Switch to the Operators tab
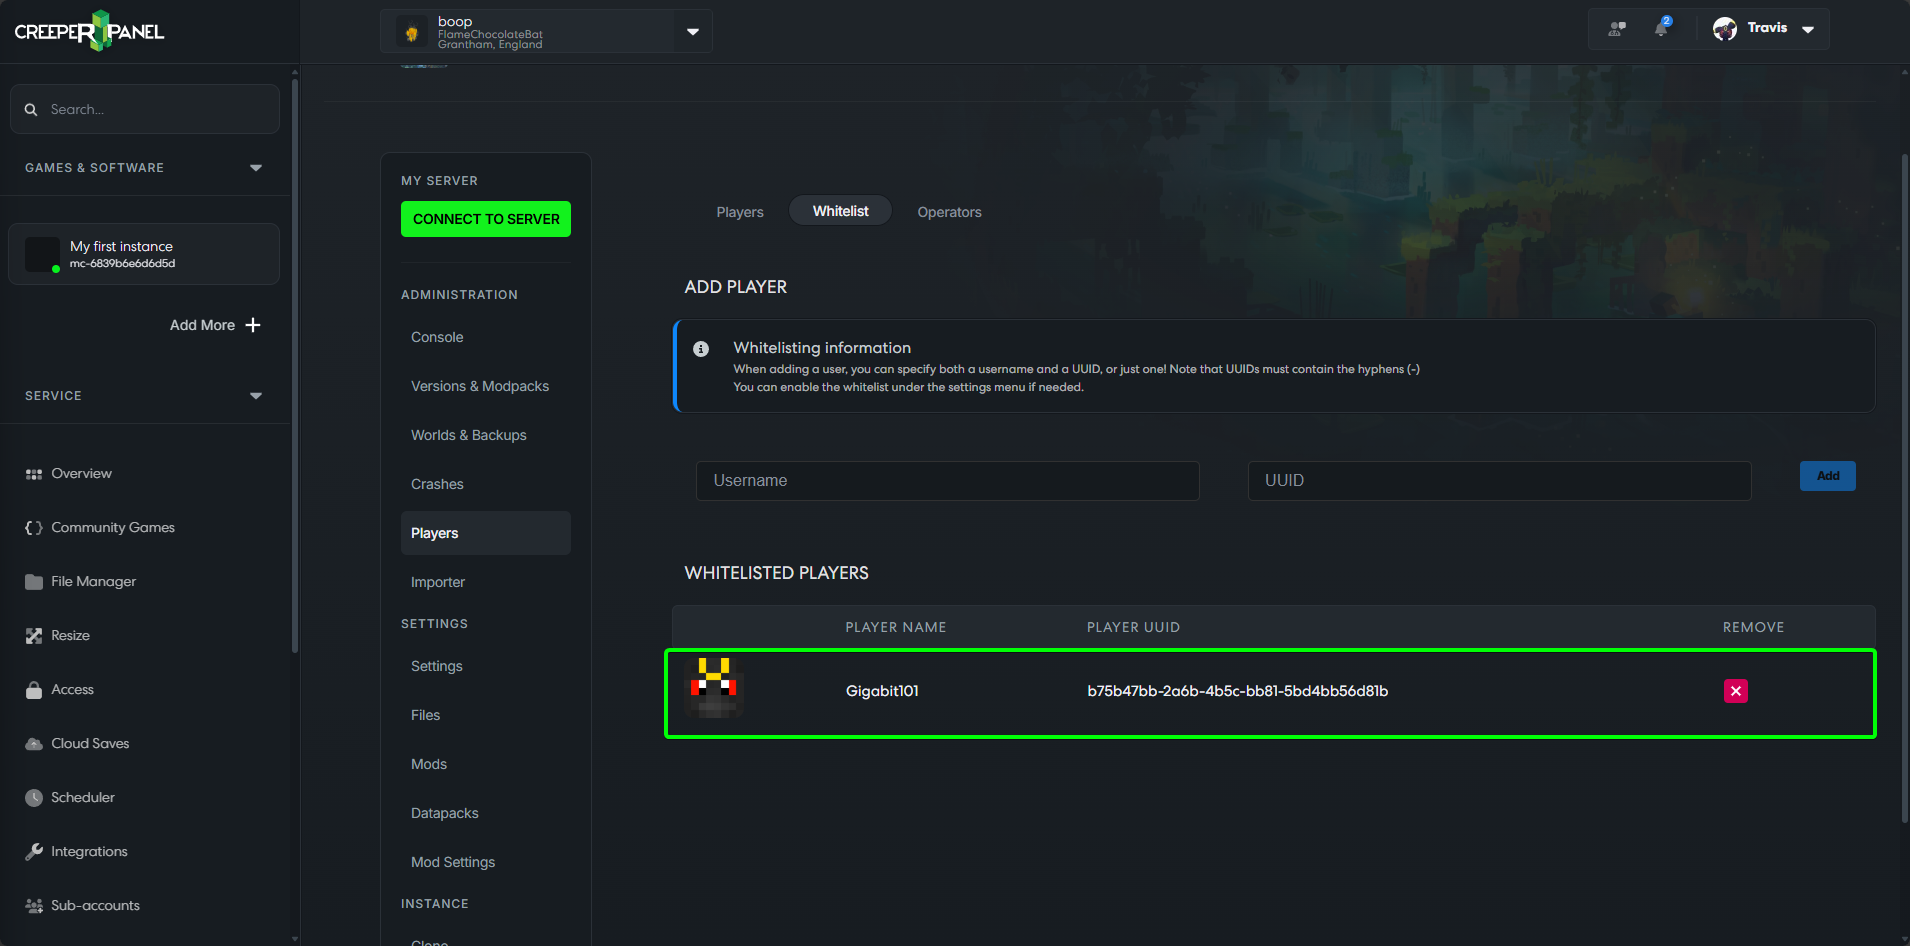This screenshot has height=946, width=1910. [948, 211]
